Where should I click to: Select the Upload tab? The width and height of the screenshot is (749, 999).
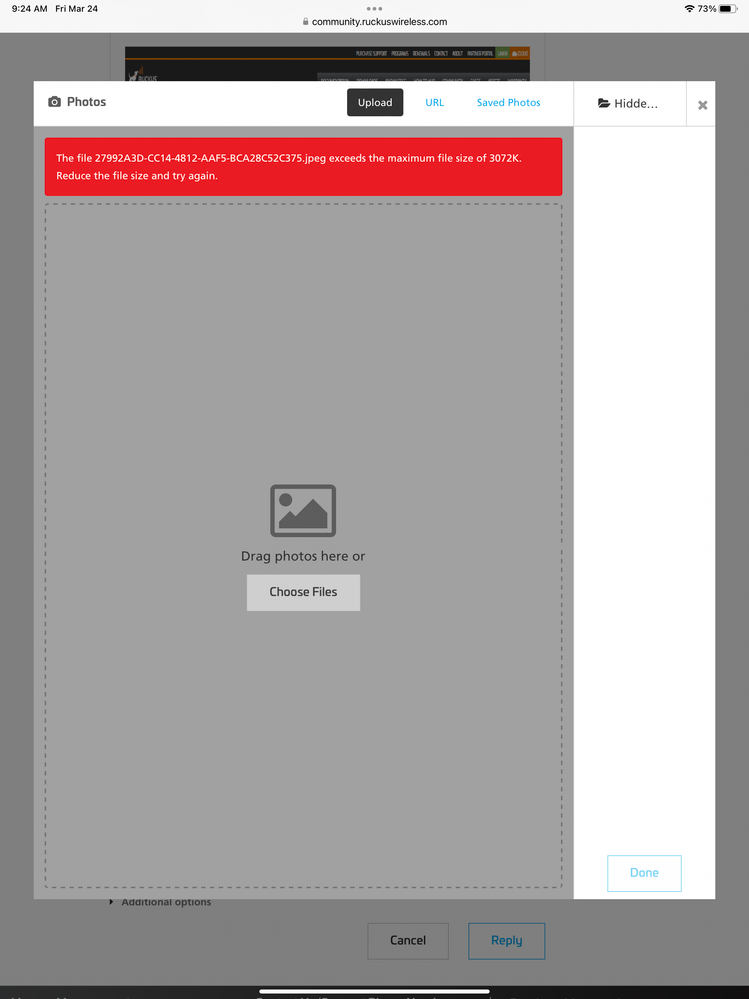(374, 103)
